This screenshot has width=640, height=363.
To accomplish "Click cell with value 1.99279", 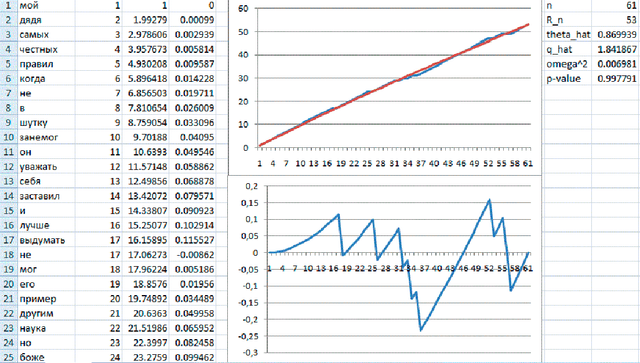I will click(145, 20).
